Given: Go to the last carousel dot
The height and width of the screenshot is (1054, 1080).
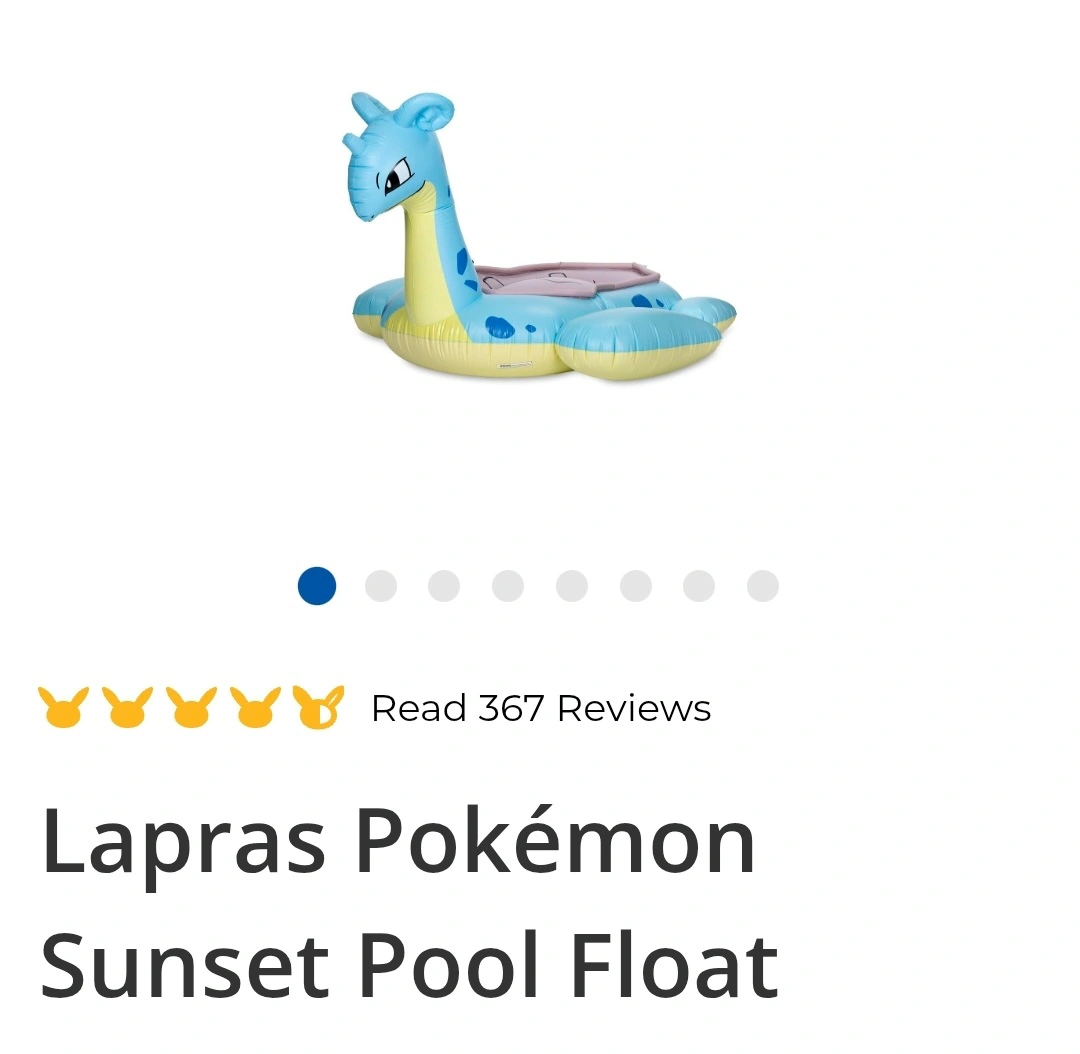Looking at the screenshot, I should pos(763,586).
